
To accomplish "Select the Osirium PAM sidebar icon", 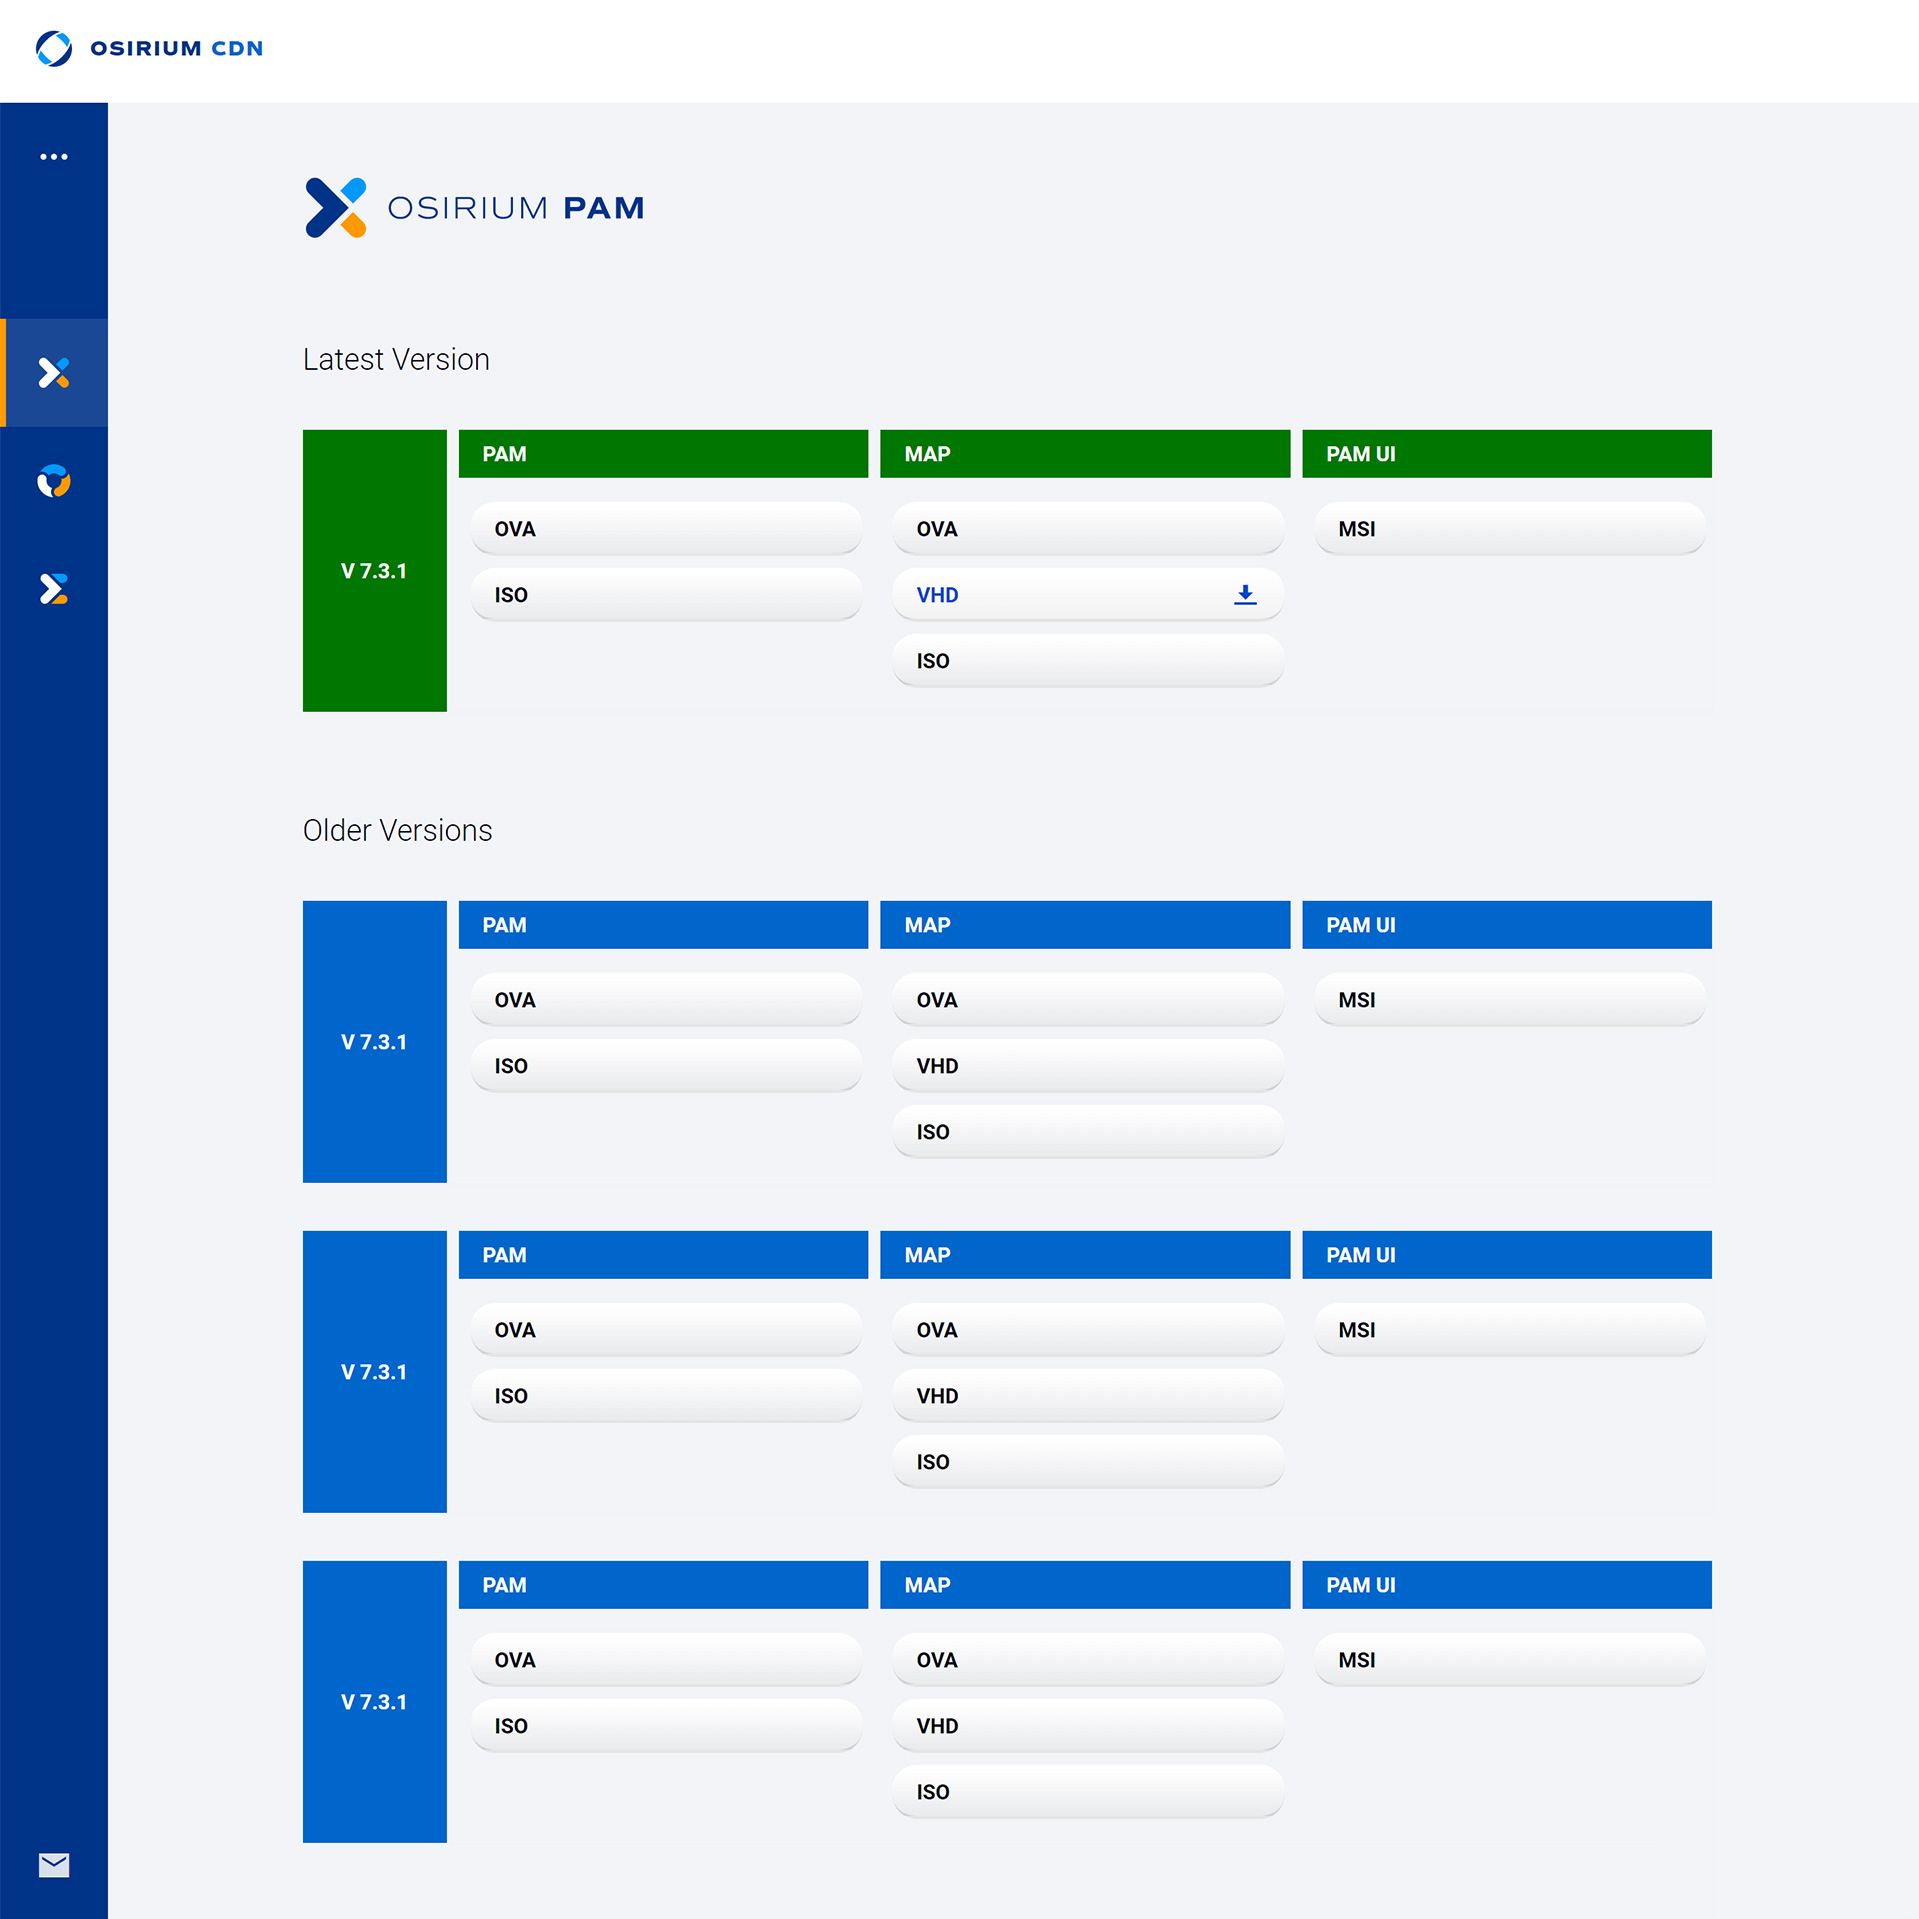I will [x=54, y=373].
